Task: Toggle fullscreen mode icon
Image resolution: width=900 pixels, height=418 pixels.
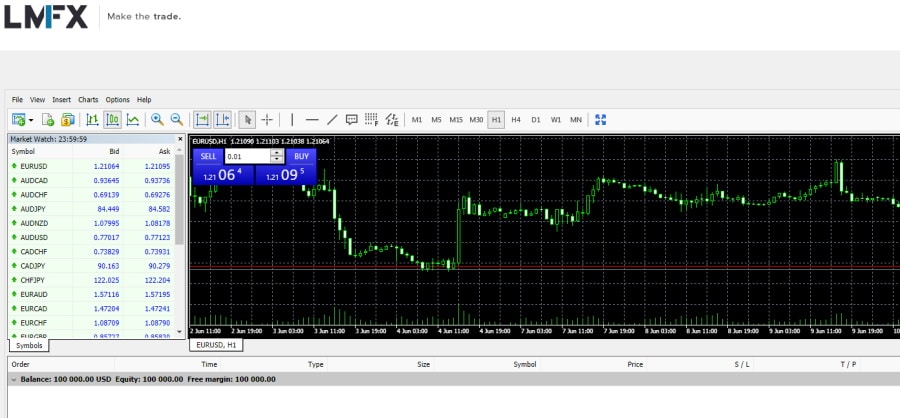Action: point(600,119)
